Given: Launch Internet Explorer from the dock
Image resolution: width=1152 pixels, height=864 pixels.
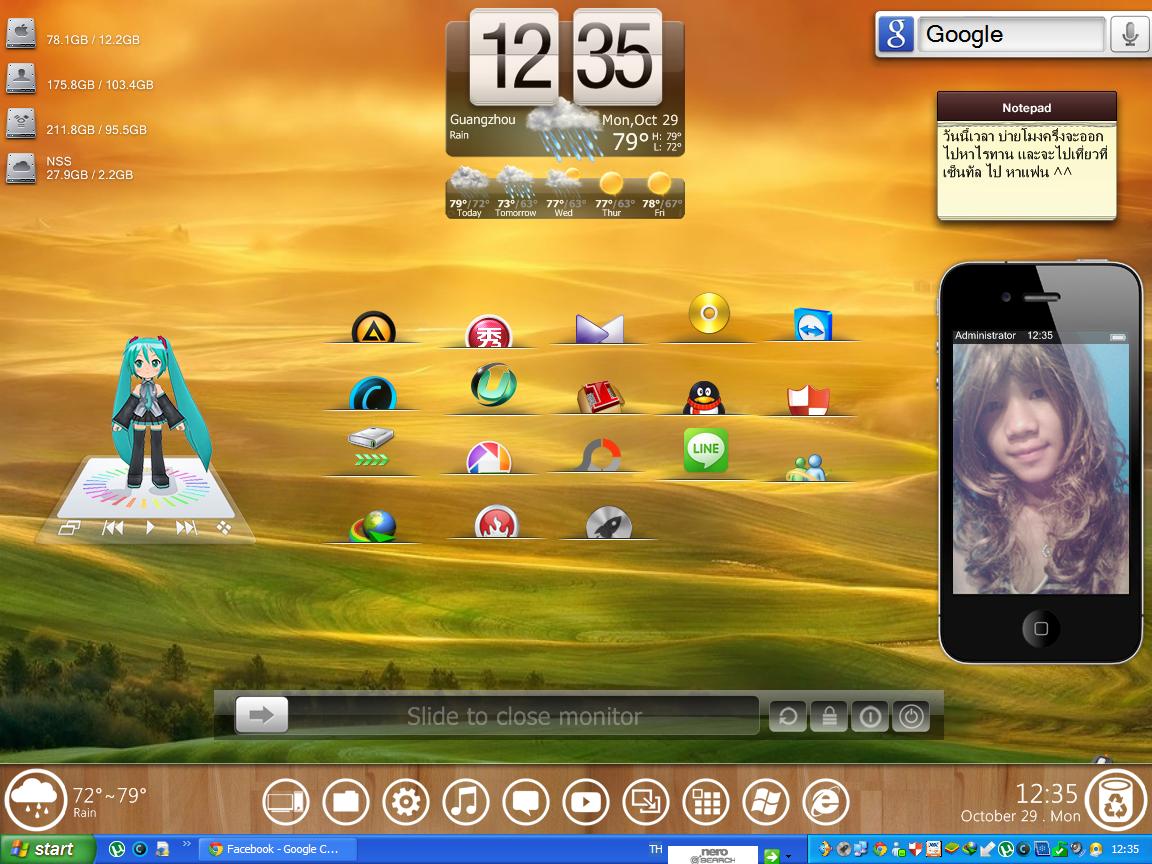Looking at the screenshot, I should coord(826,801).
